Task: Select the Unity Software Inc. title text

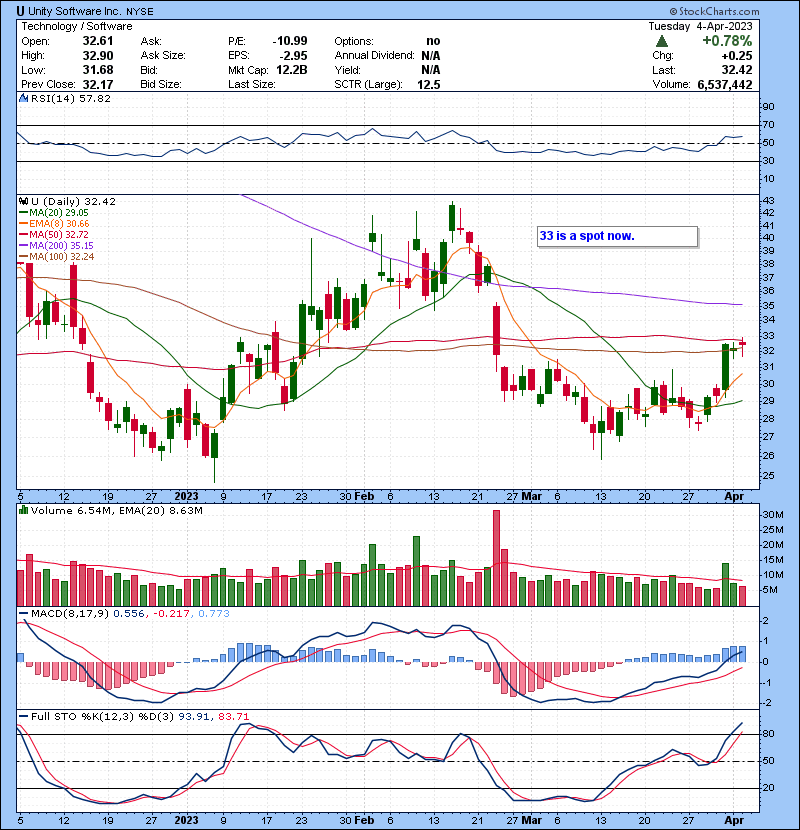Action: tap(75, 11)
